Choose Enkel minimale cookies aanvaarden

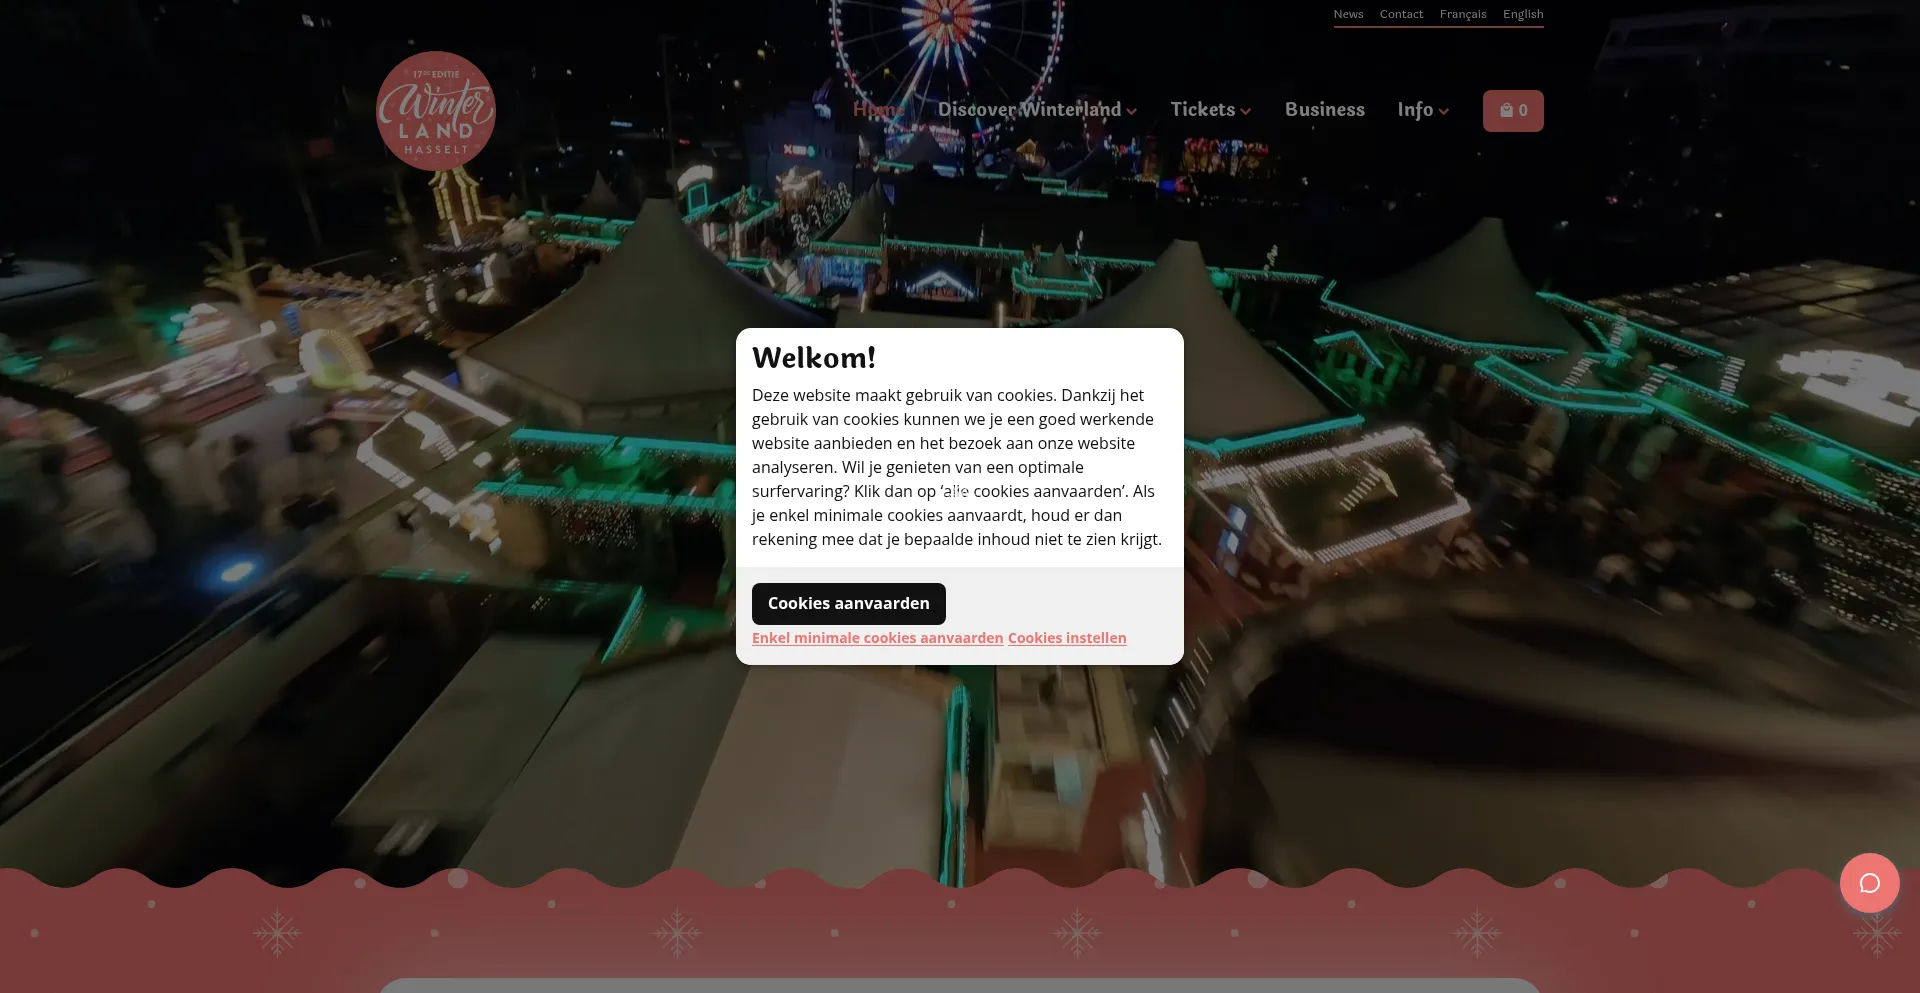(x=878, y=638)
